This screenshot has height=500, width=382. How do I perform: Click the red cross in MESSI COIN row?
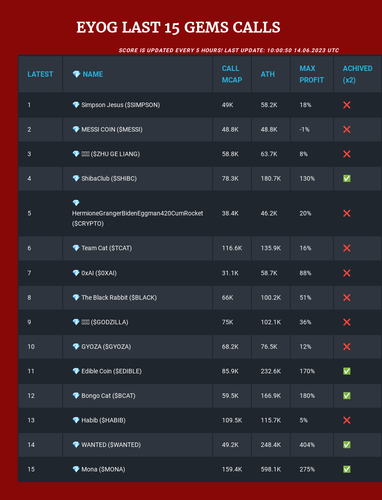347,129
